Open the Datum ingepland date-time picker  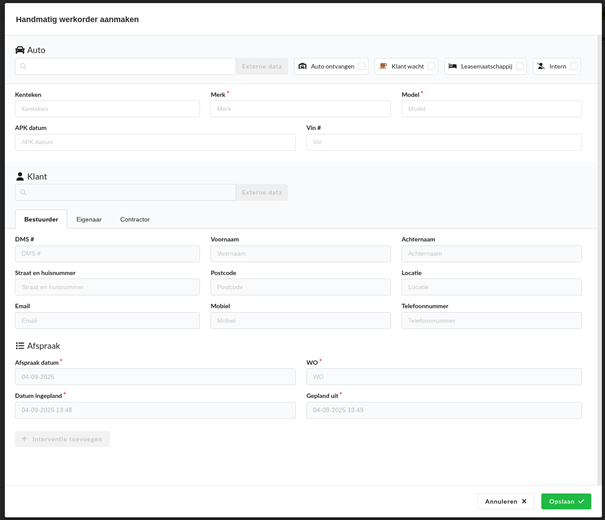tap(155, 410)
